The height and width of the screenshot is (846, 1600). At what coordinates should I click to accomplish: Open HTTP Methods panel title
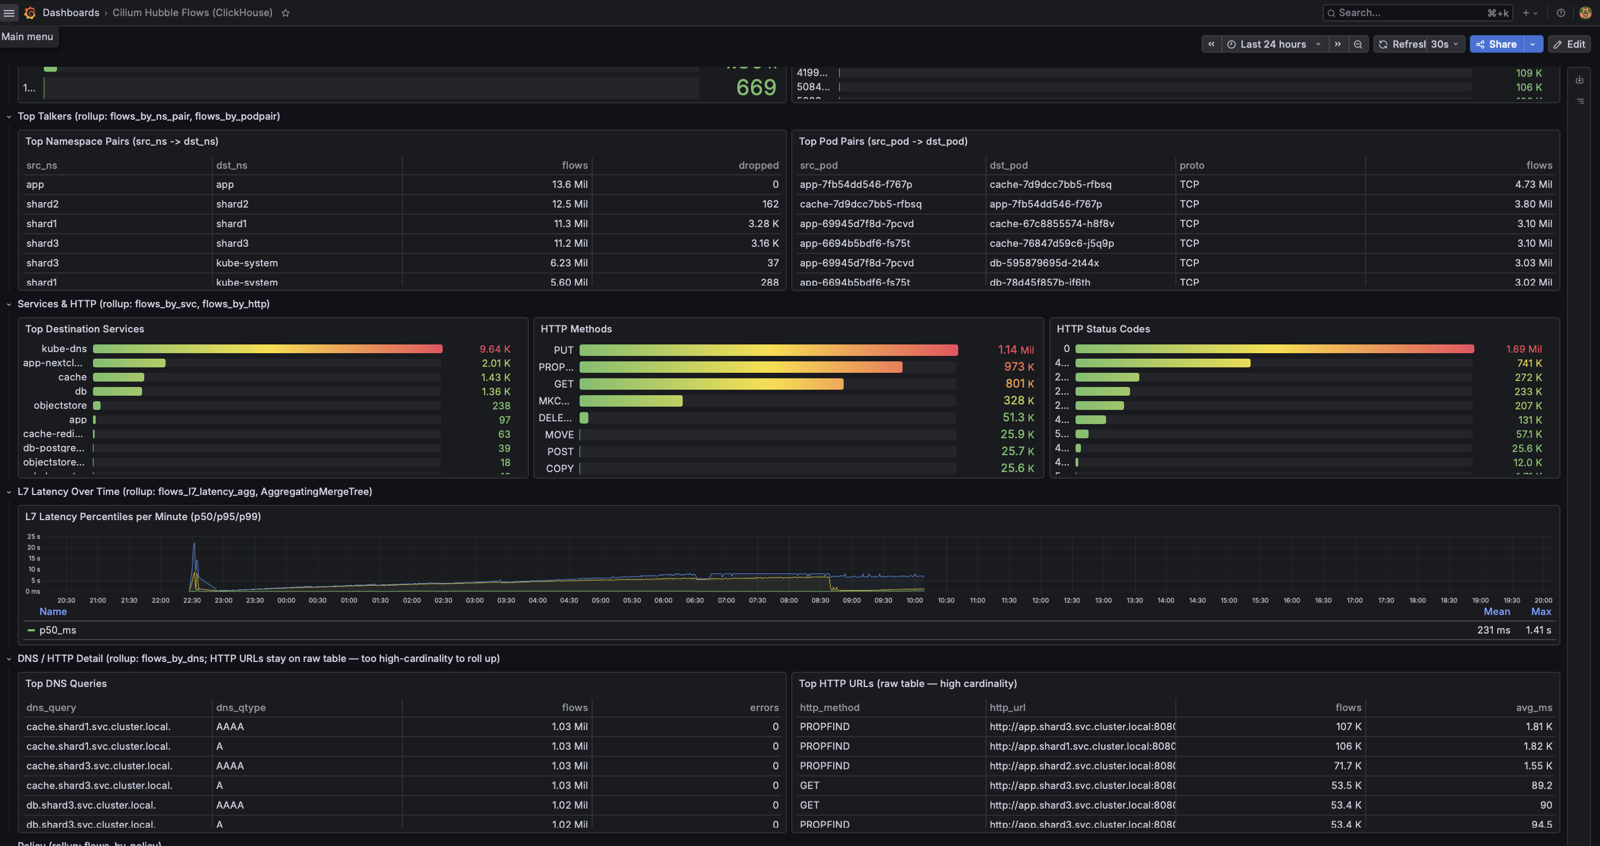pyautogui.click(x=576, y=329)
